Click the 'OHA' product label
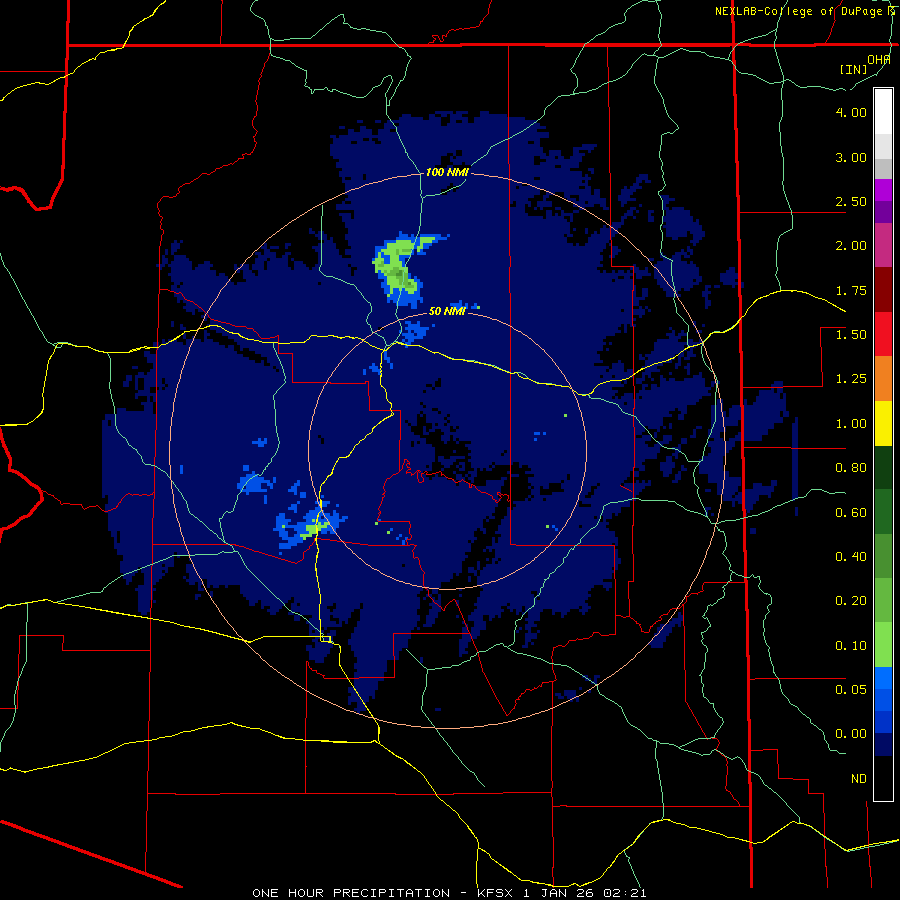This screenshot has width=900, height=900. click(x=879, y=60)
